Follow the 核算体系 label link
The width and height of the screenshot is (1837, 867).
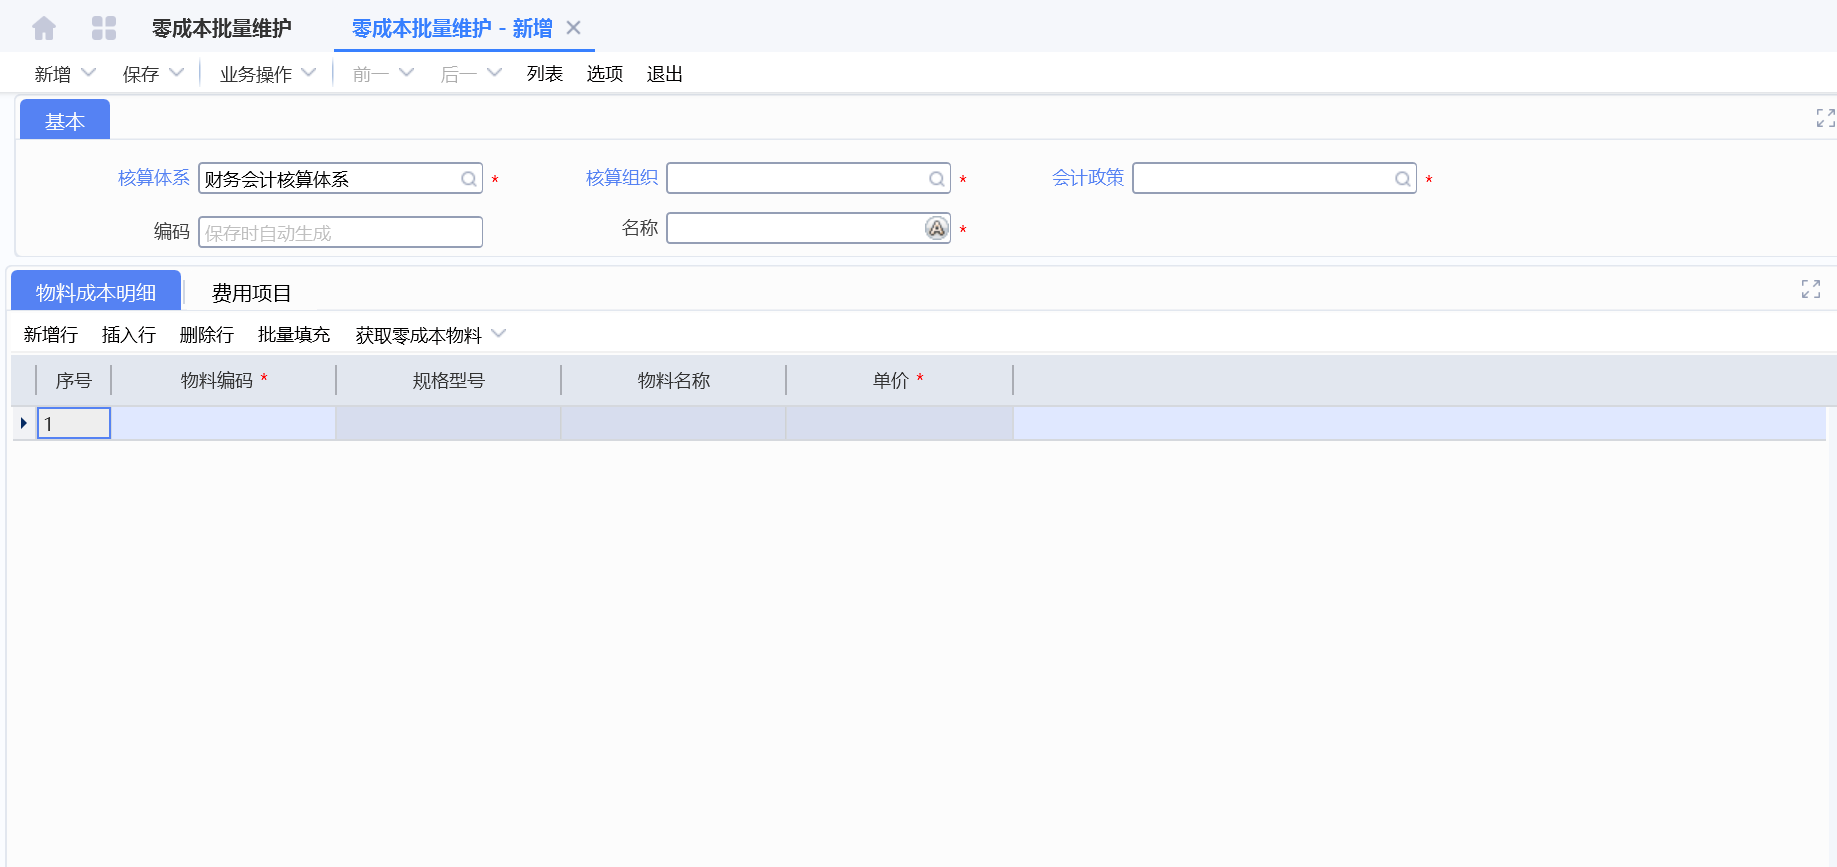(x=154, y=178)
